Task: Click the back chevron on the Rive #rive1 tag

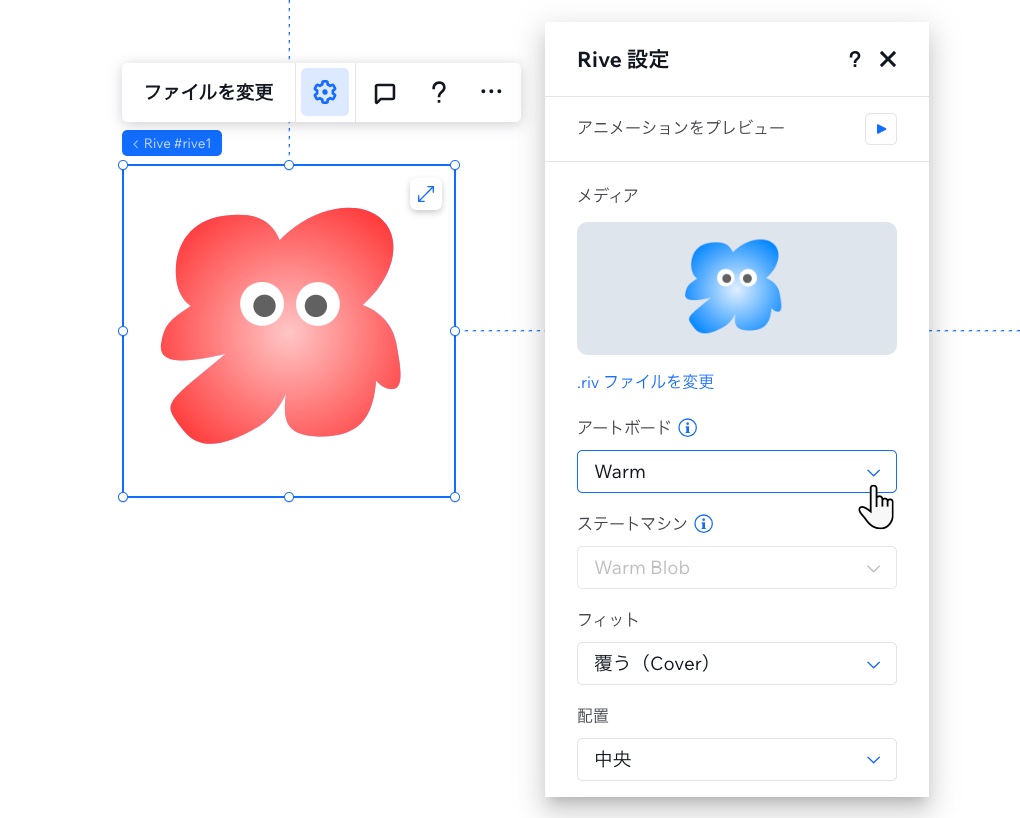Action: (x=135, y=143)
